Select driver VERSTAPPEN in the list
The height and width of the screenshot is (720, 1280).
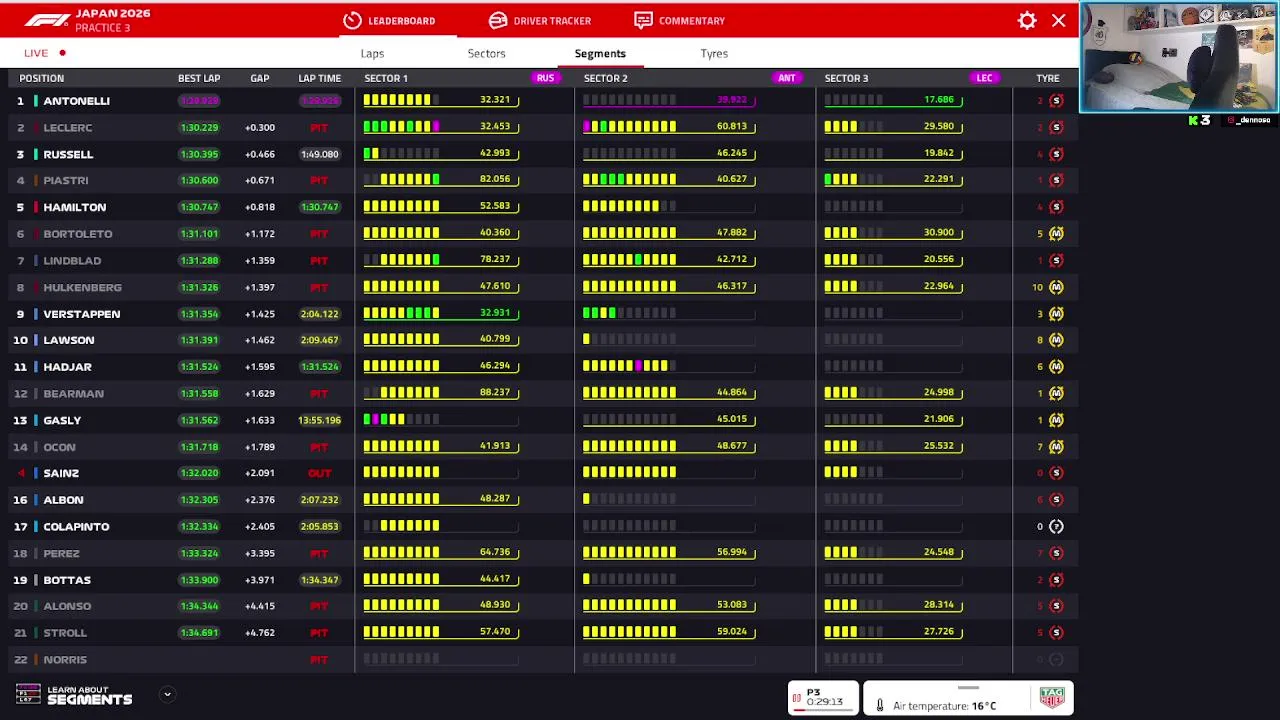pyautogui.click(x=82, y=314)
